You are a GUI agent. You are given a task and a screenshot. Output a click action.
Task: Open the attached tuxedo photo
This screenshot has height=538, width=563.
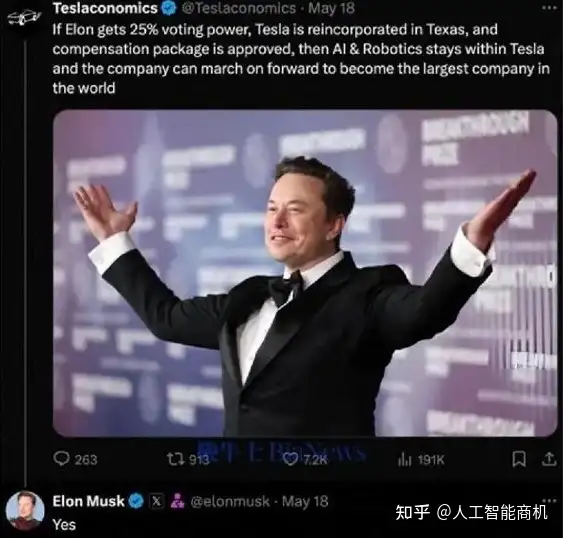click(305, 273)
